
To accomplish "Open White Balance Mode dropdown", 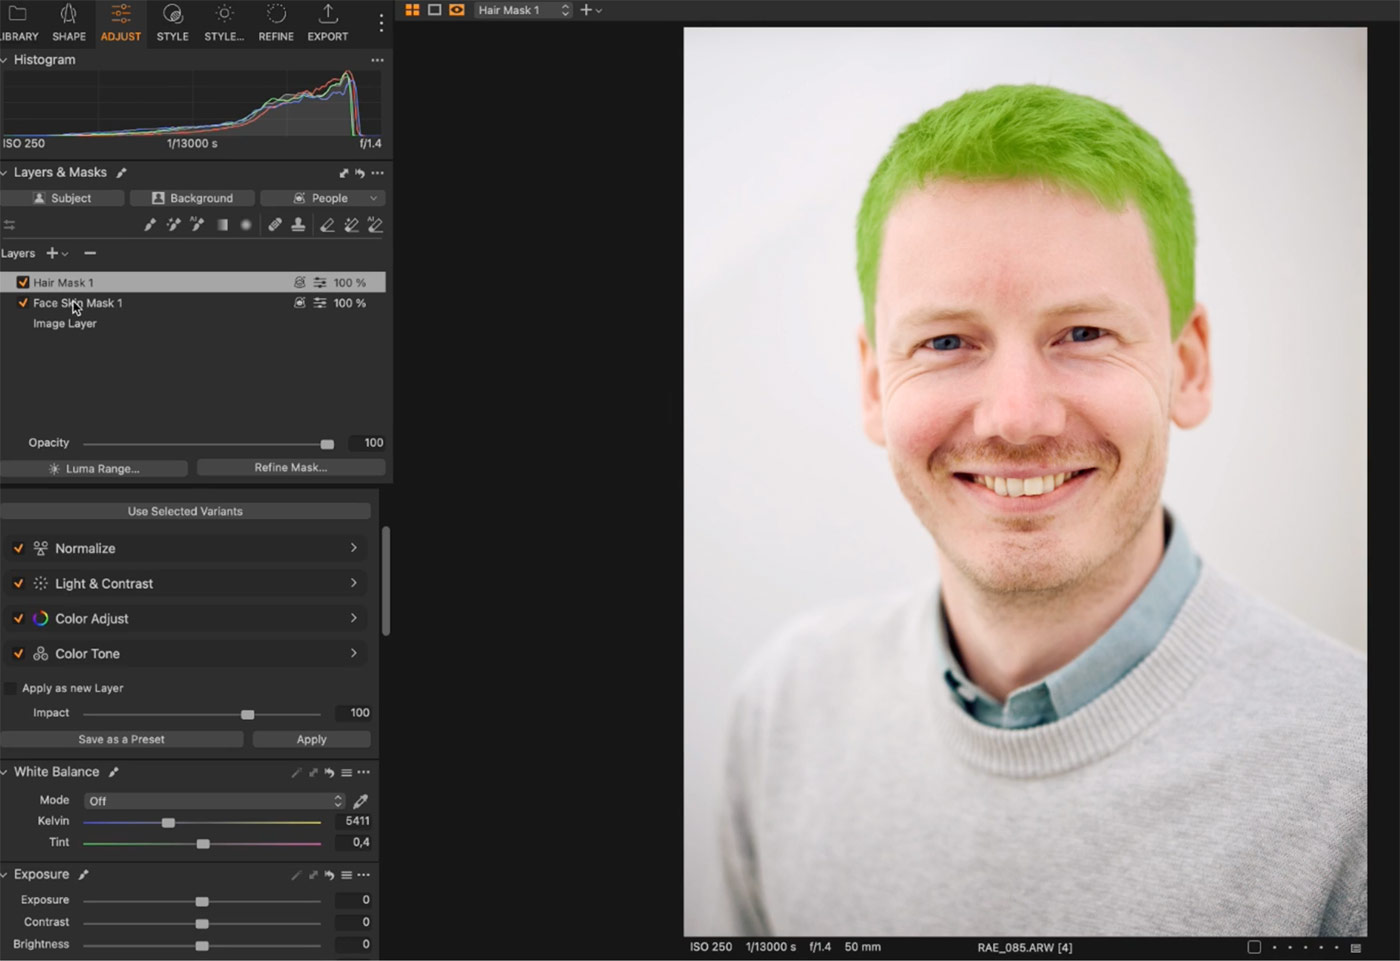I will point(214,801).
